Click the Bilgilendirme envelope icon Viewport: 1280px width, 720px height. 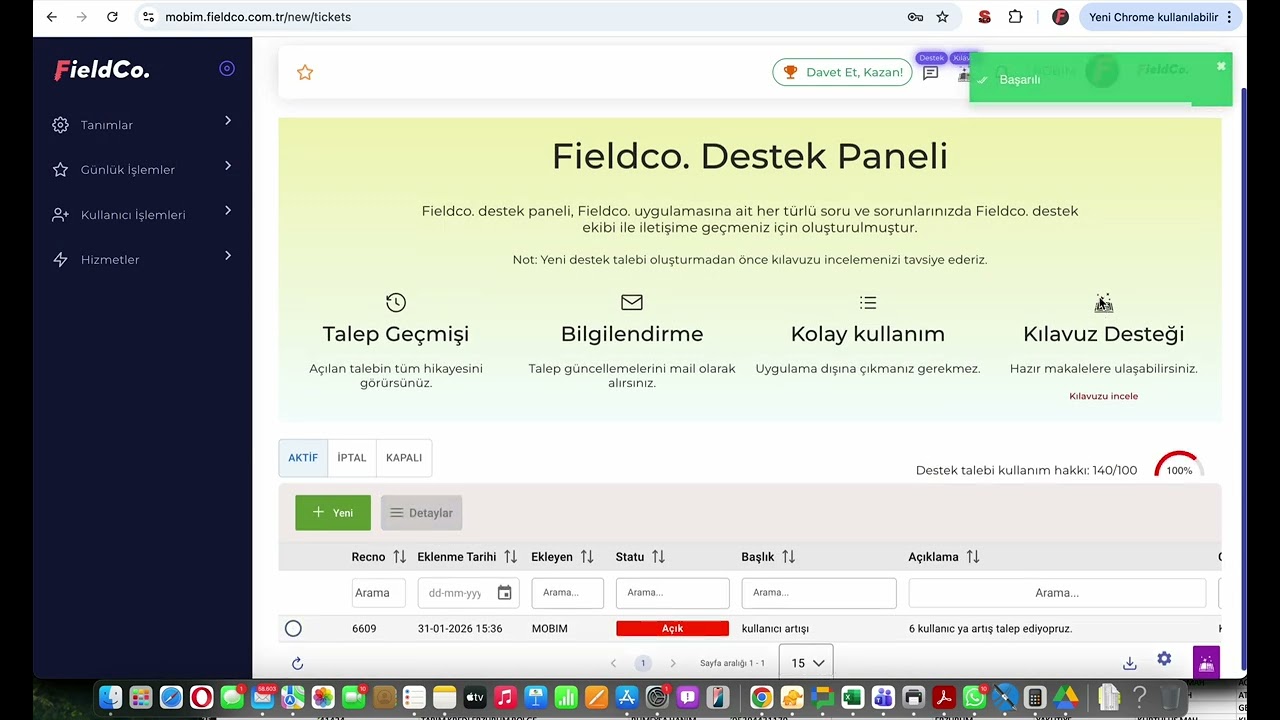click(632, 302)
